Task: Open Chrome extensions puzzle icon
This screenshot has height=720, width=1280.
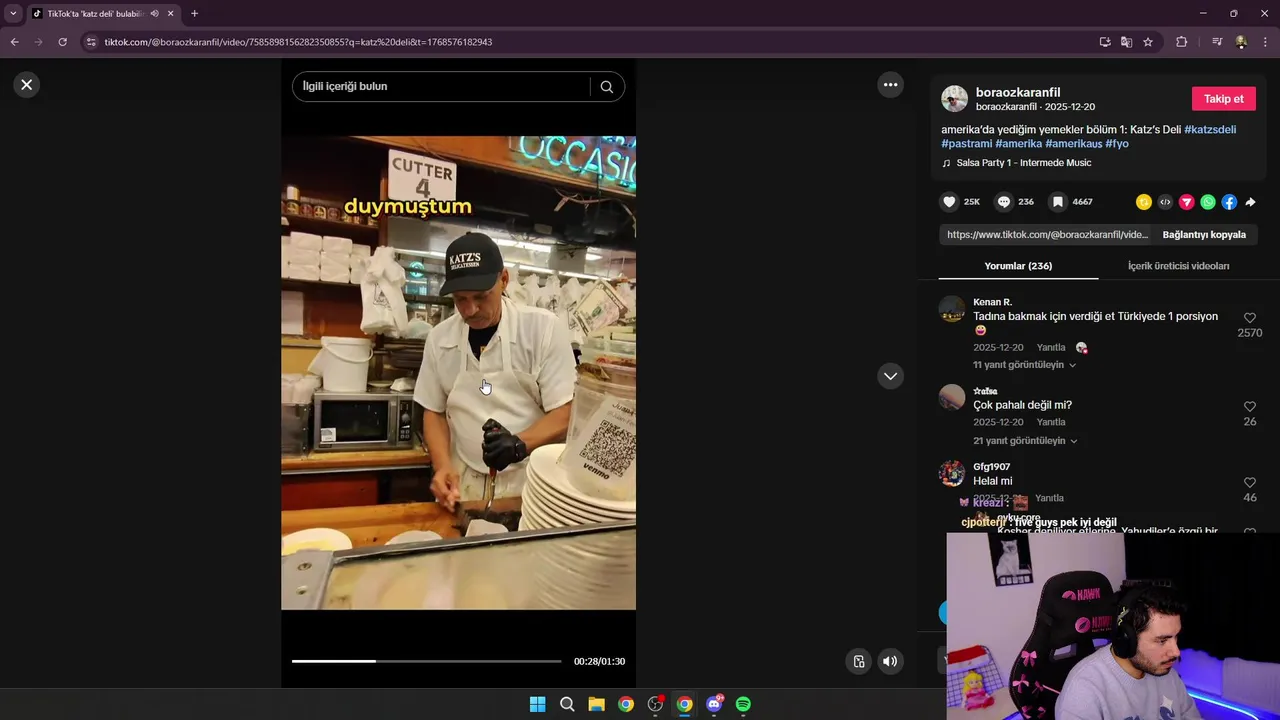Action: (1181, 42)
